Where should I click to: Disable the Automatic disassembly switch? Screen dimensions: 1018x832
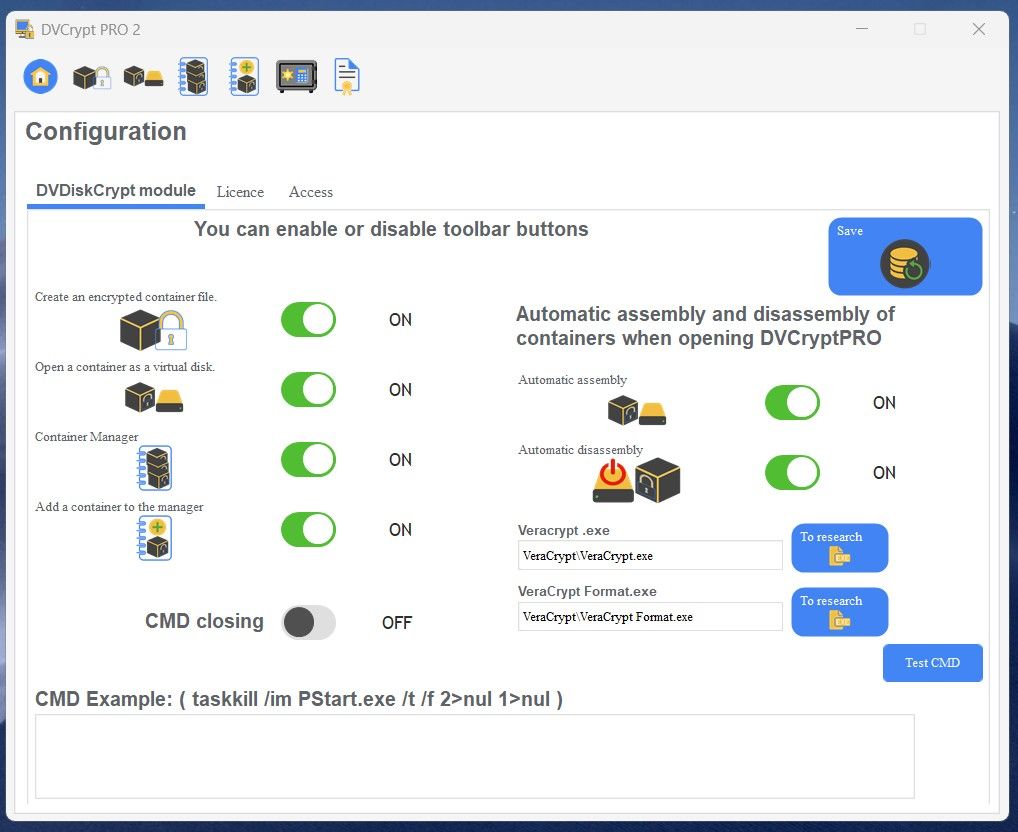point(792,473)
